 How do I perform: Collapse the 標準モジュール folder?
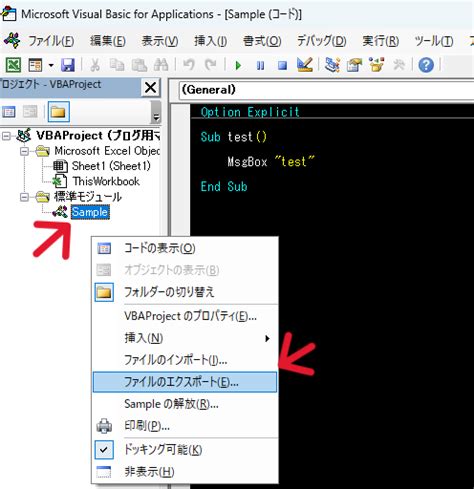click(24, 197)
